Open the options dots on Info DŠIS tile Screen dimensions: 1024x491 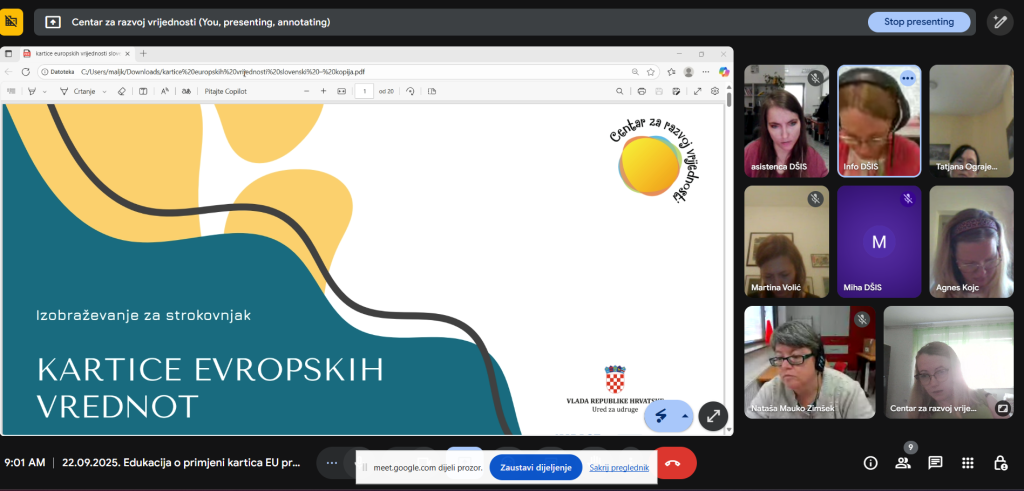point(908,78)
